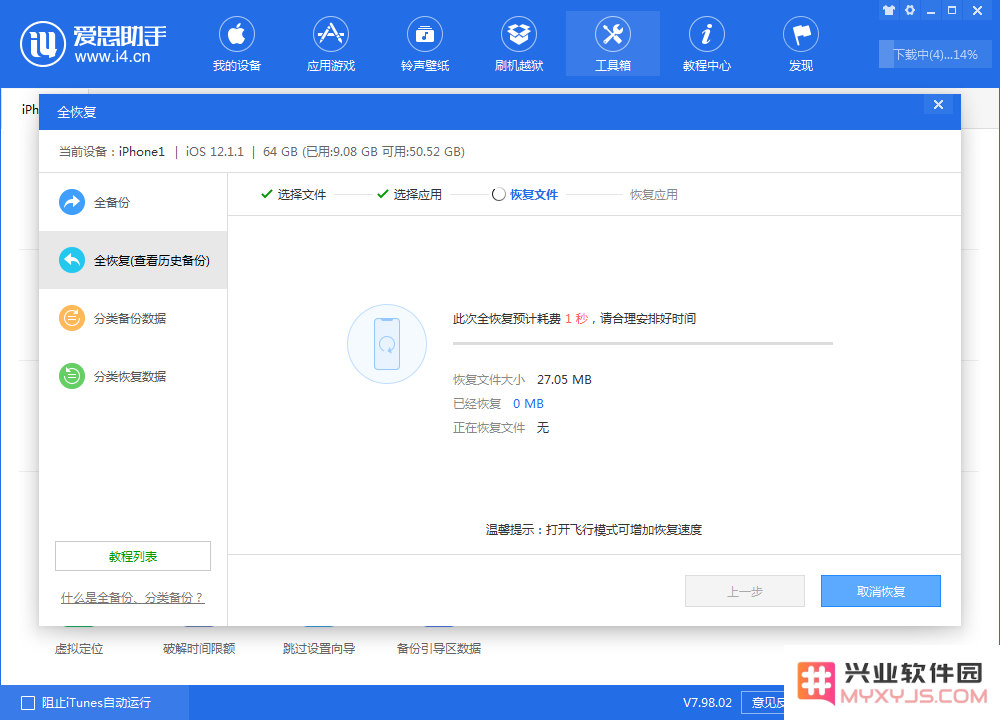Open 教程中心 tutorial center

coord(707,45)
